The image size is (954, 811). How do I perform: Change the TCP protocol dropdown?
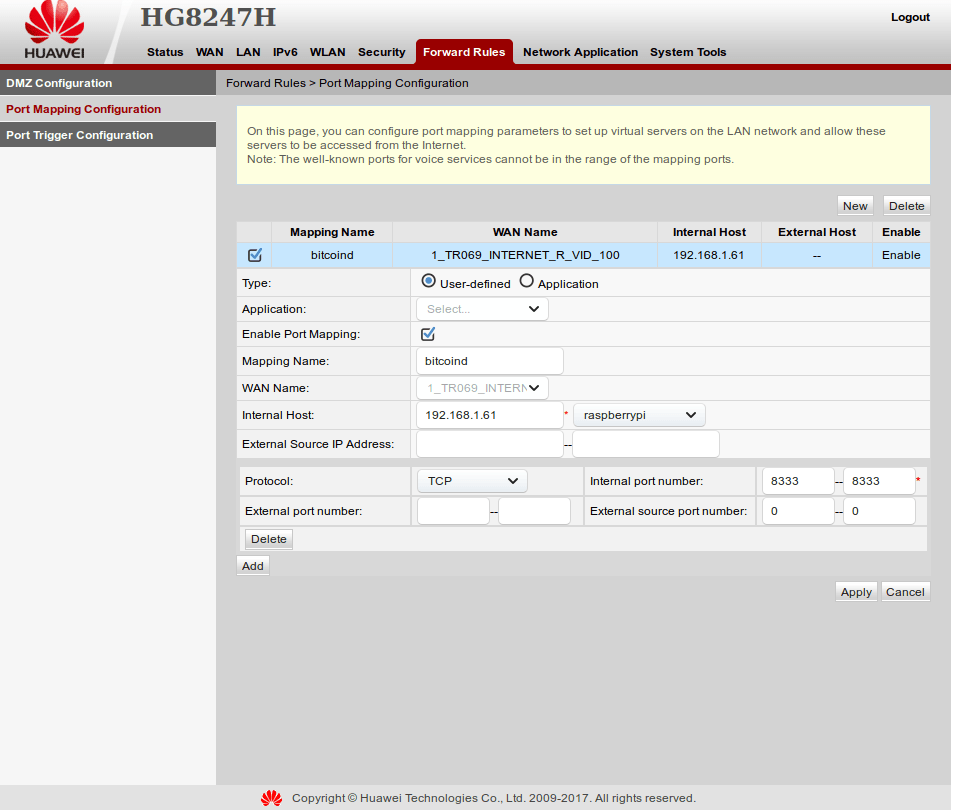(x=471, y=481)
